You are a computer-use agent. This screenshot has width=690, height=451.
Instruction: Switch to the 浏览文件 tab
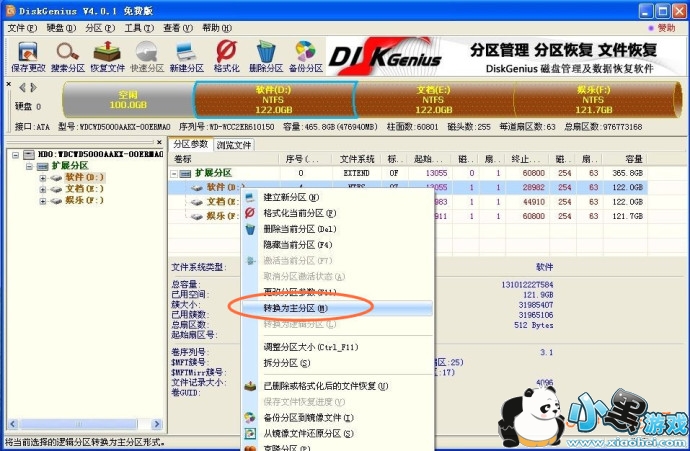coord(234,145)
